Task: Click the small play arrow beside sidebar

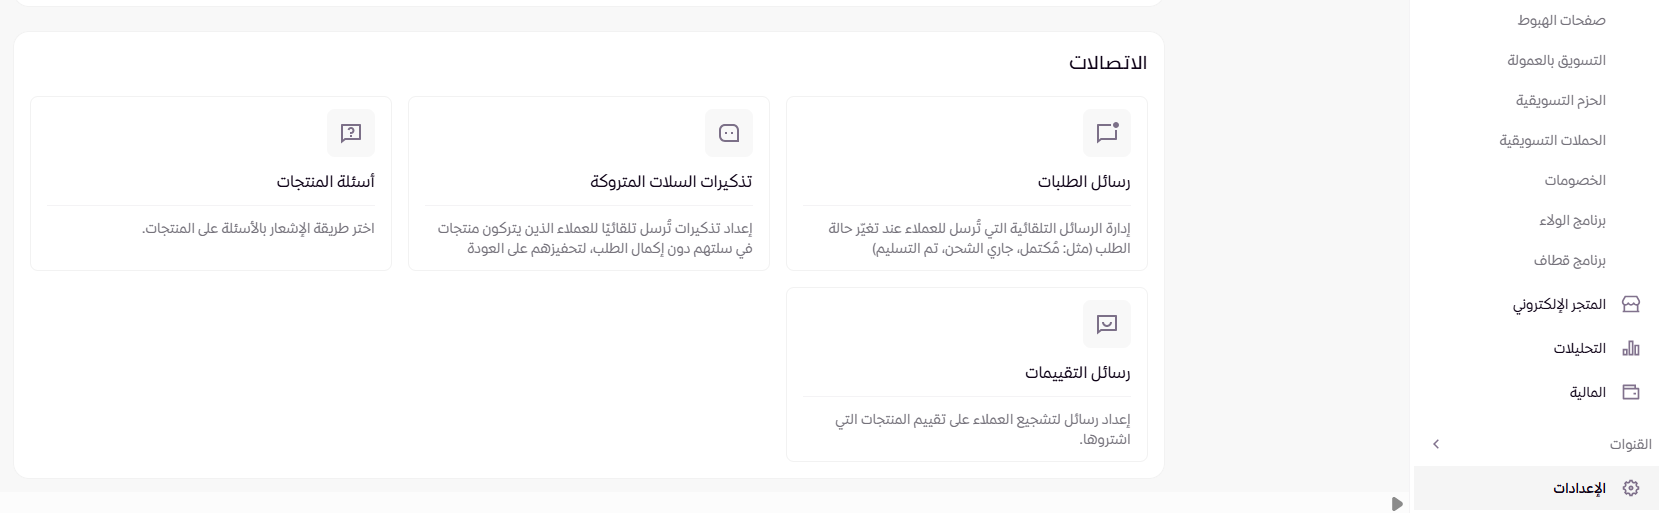Action: (1397, 504)
